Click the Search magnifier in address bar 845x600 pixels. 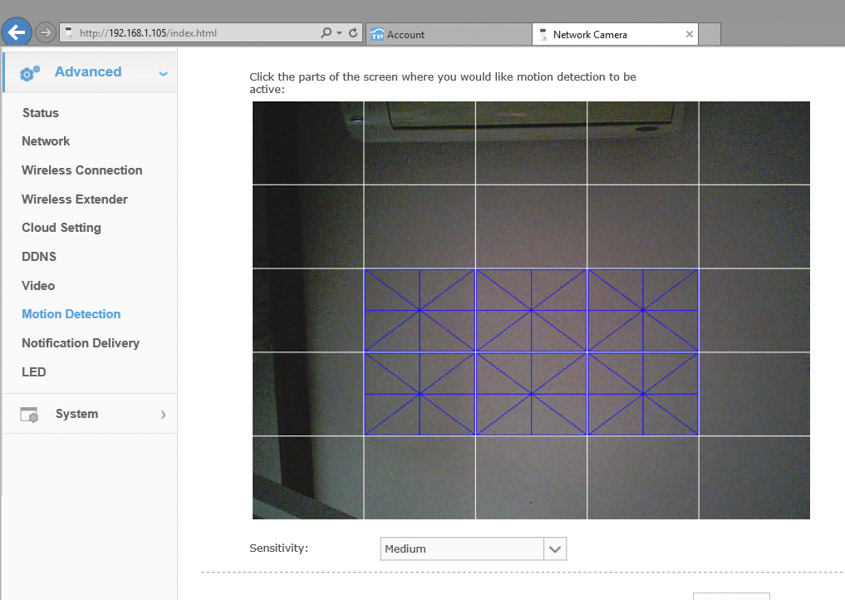(x=326, y=33)
